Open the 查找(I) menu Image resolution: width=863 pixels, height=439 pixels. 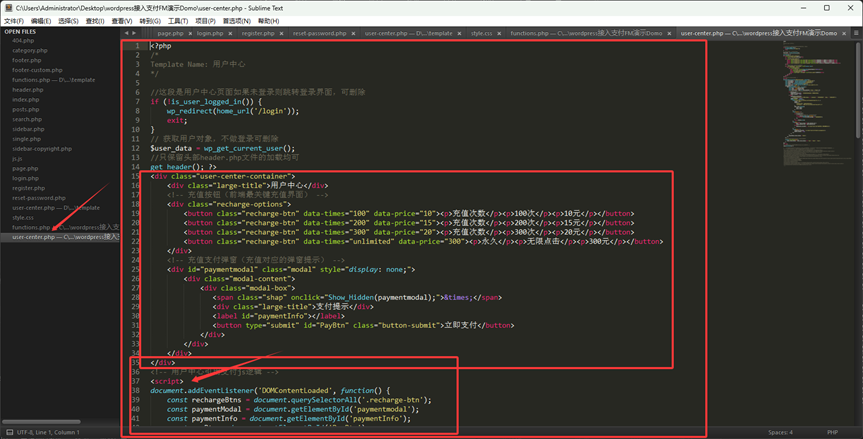click(95, 21)
